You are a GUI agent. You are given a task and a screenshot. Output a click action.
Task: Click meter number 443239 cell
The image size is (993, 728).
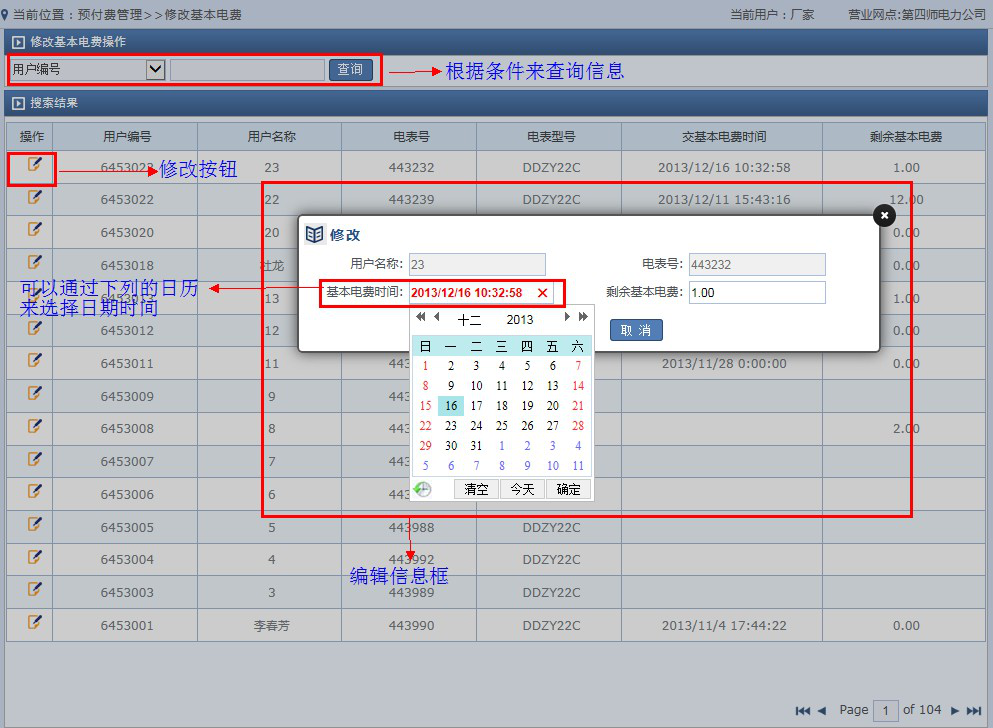[x=411, y=199]
